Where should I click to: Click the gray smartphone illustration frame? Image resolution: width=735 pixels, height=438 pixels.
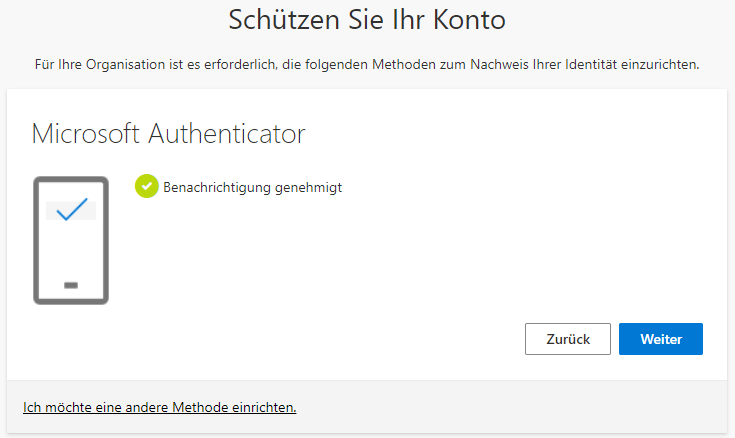tap(71, 240)
